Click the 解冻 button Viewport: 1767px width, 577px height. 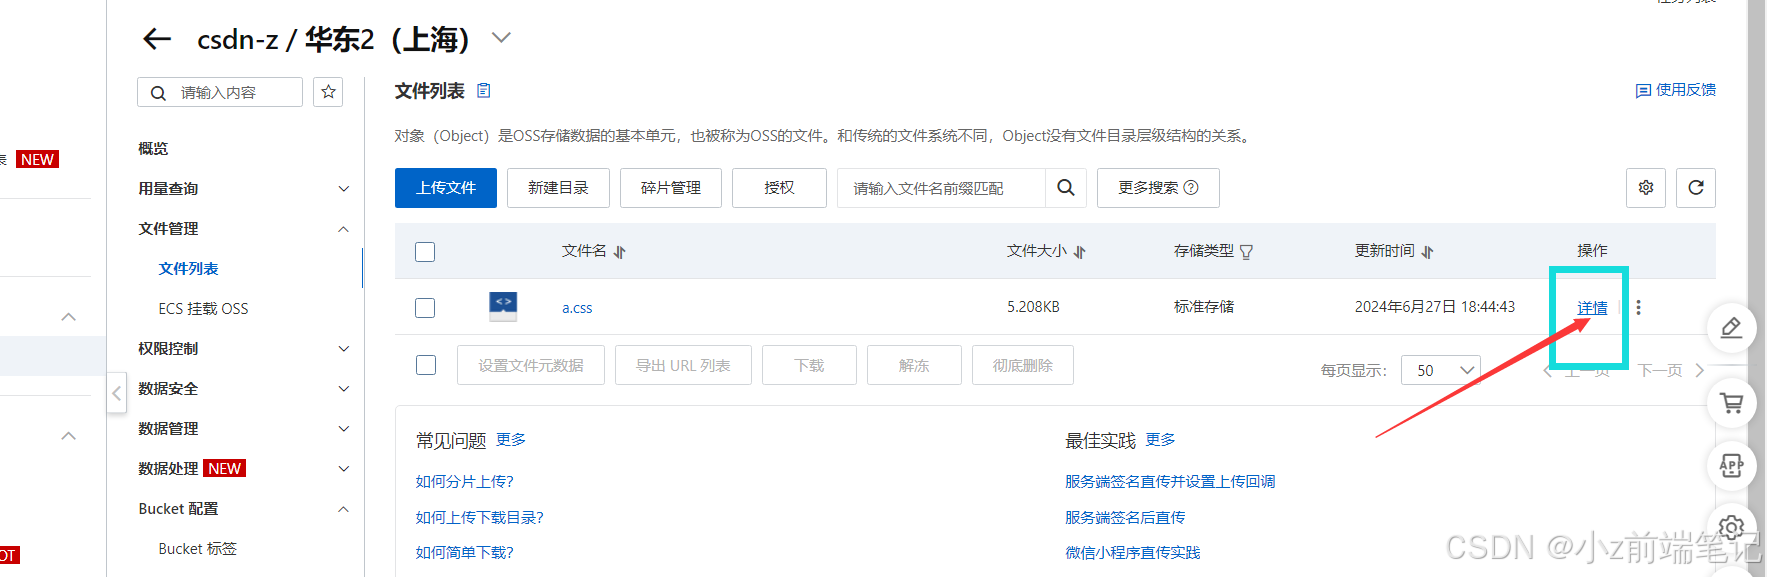pyautogui.click(x=914, y=365)
